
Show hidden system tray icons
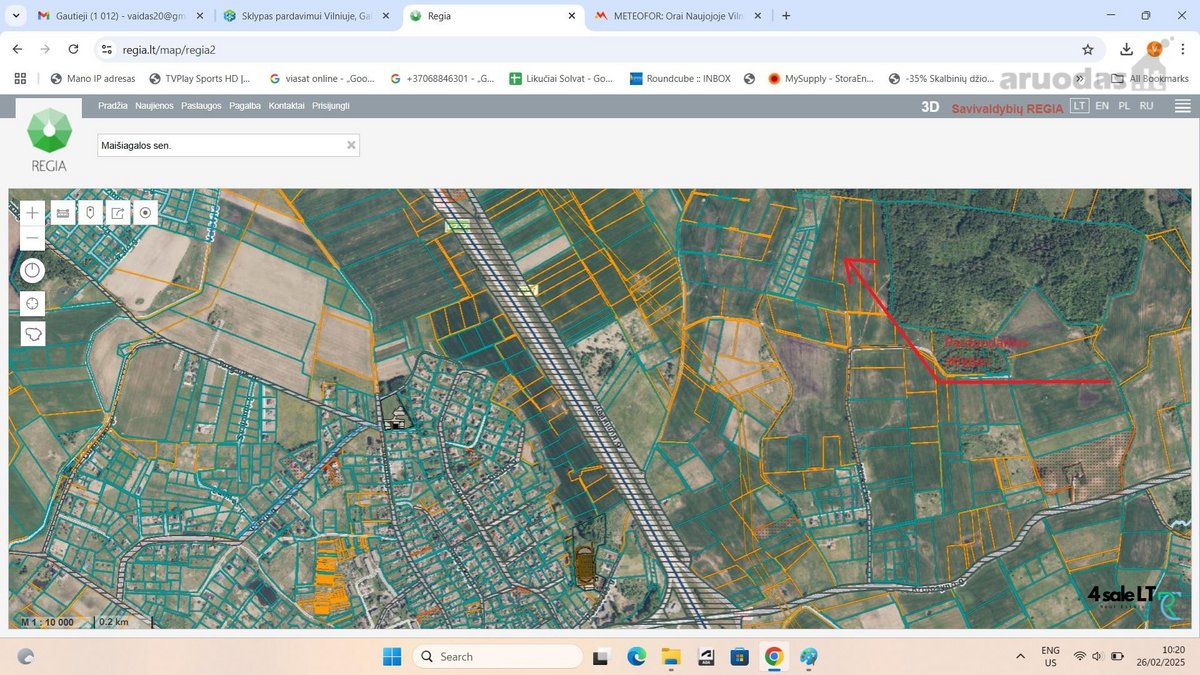click(x=1020, y=656)
